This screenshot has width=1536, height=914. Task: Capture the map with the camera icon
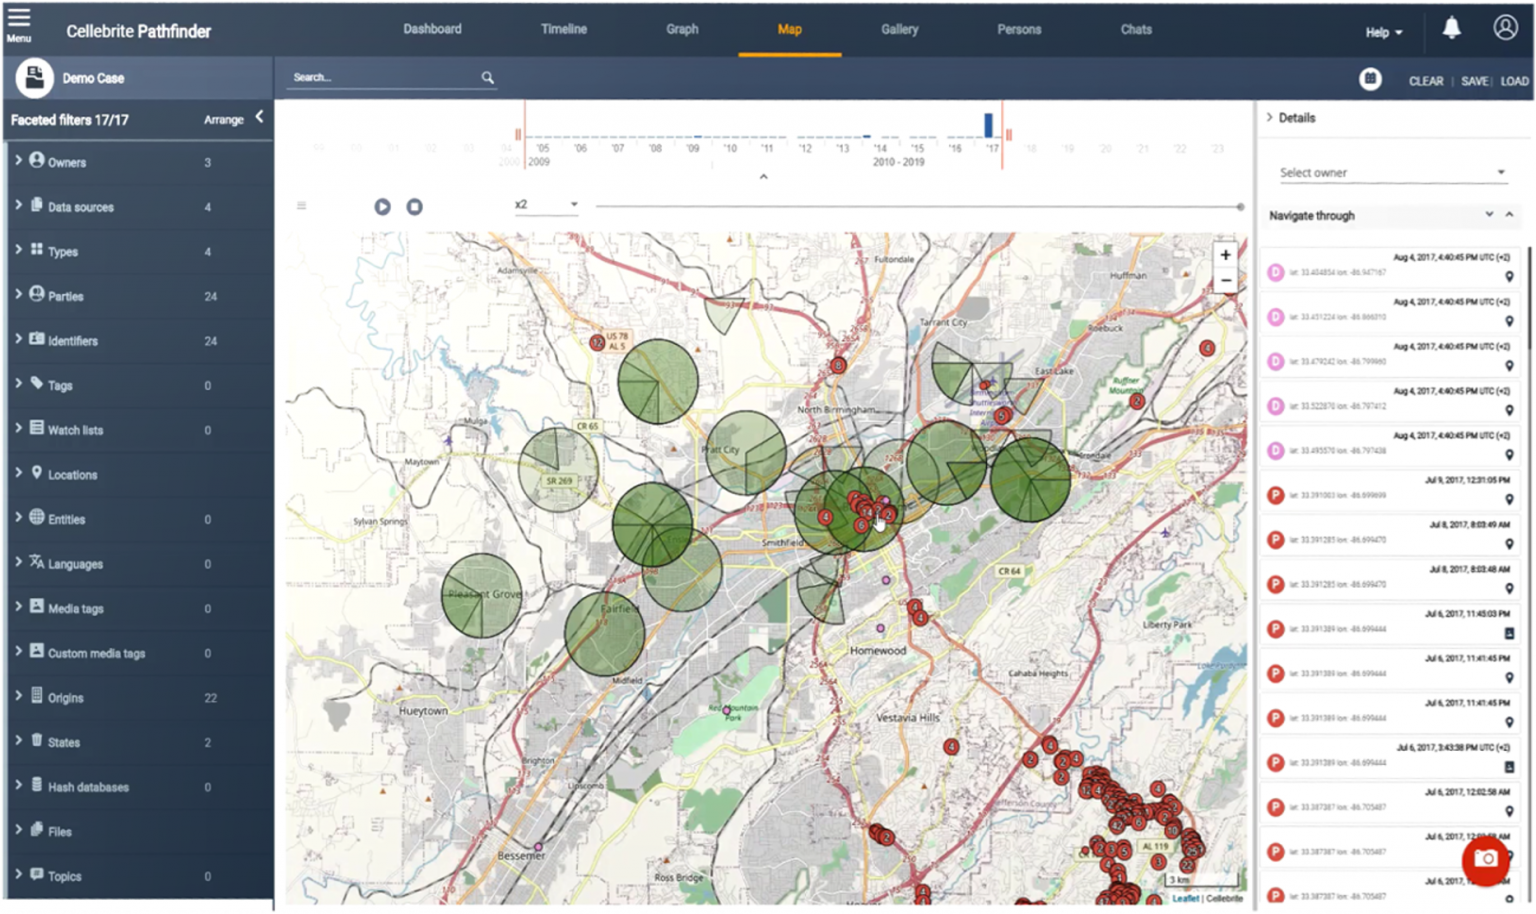click(1484, 860)
